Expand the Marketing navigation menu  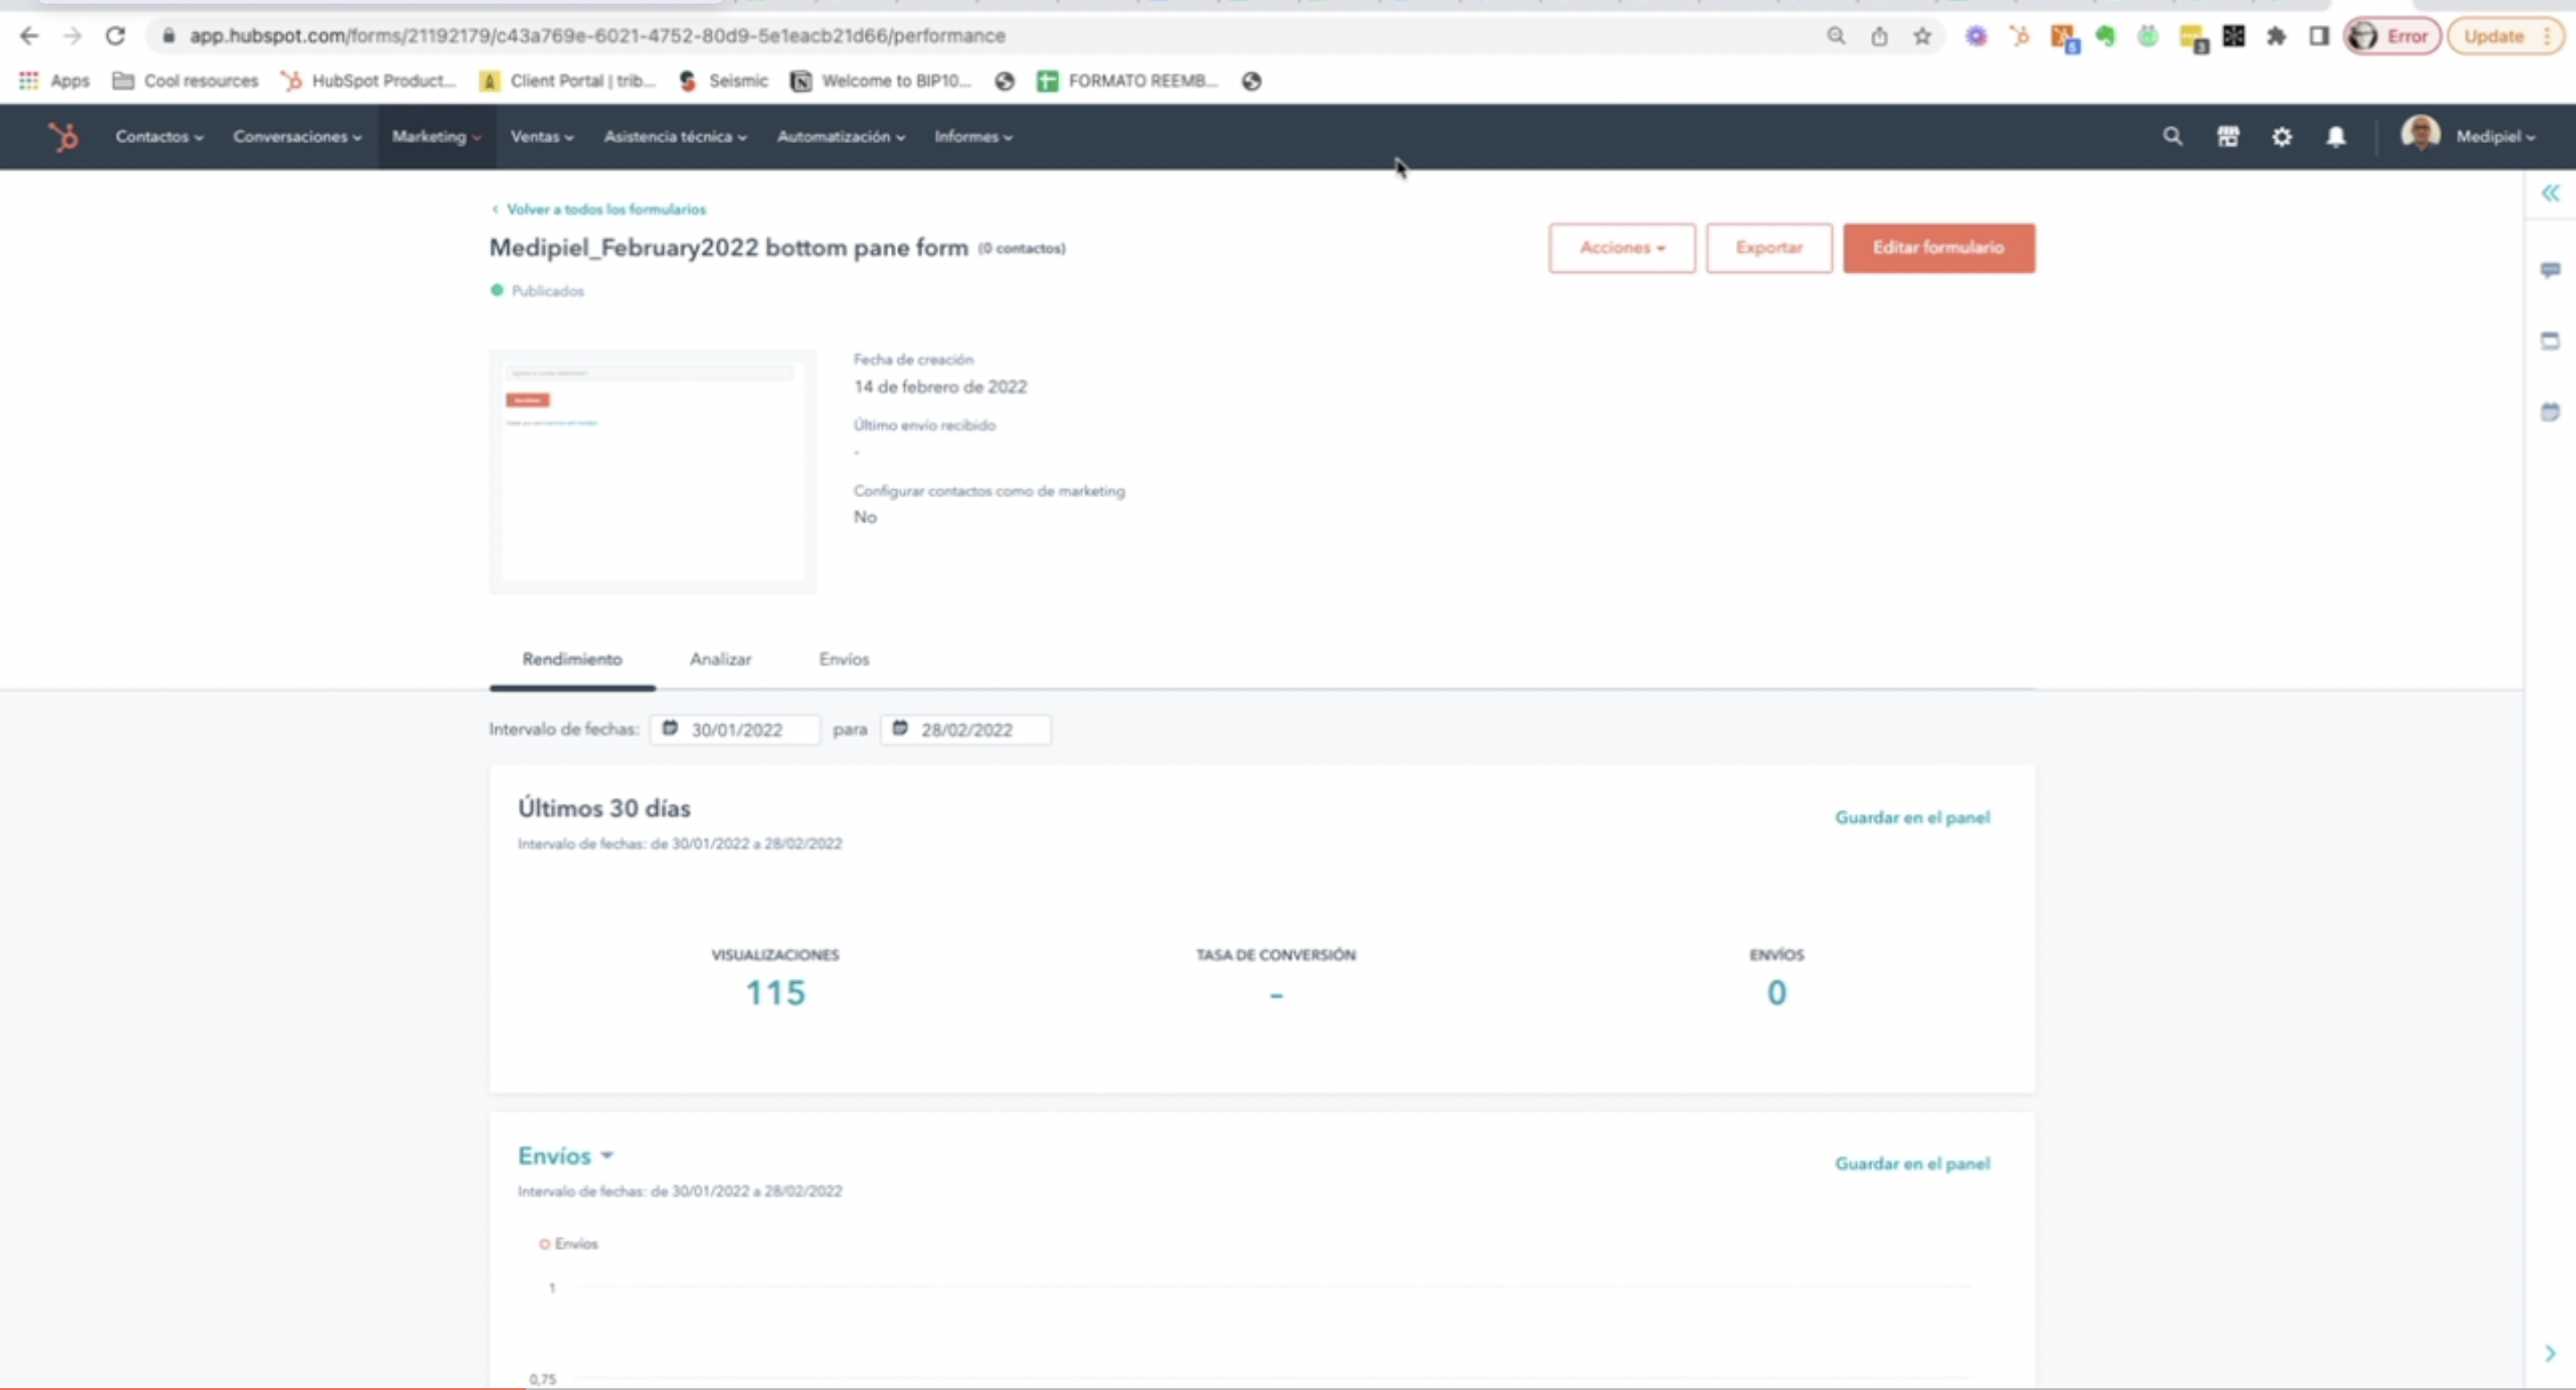point(435,136)
